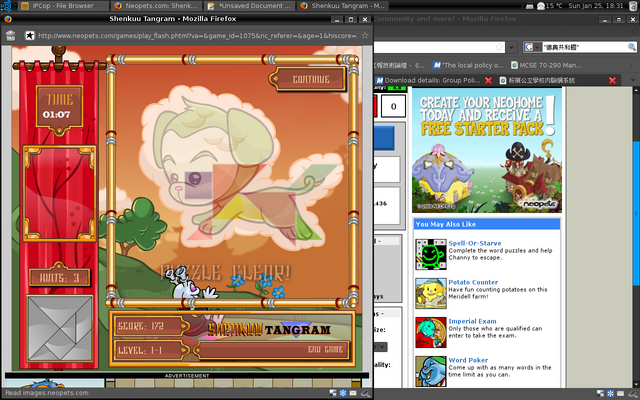Open the main menu logo in the top panel
Image resolution: width=640 pixels, height=400 pixels.
point(6,6)
